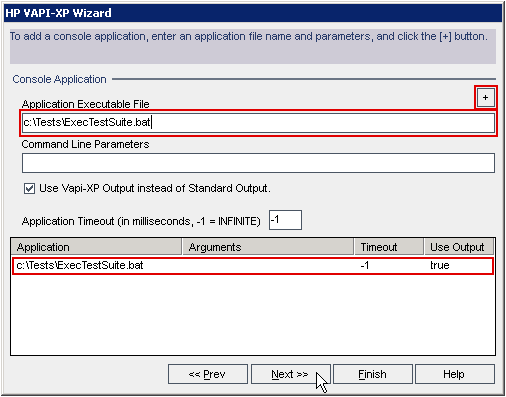This screenshot has width=506, height=397.
Task: Go back with the << Prev button
Action: coord(208,374)
